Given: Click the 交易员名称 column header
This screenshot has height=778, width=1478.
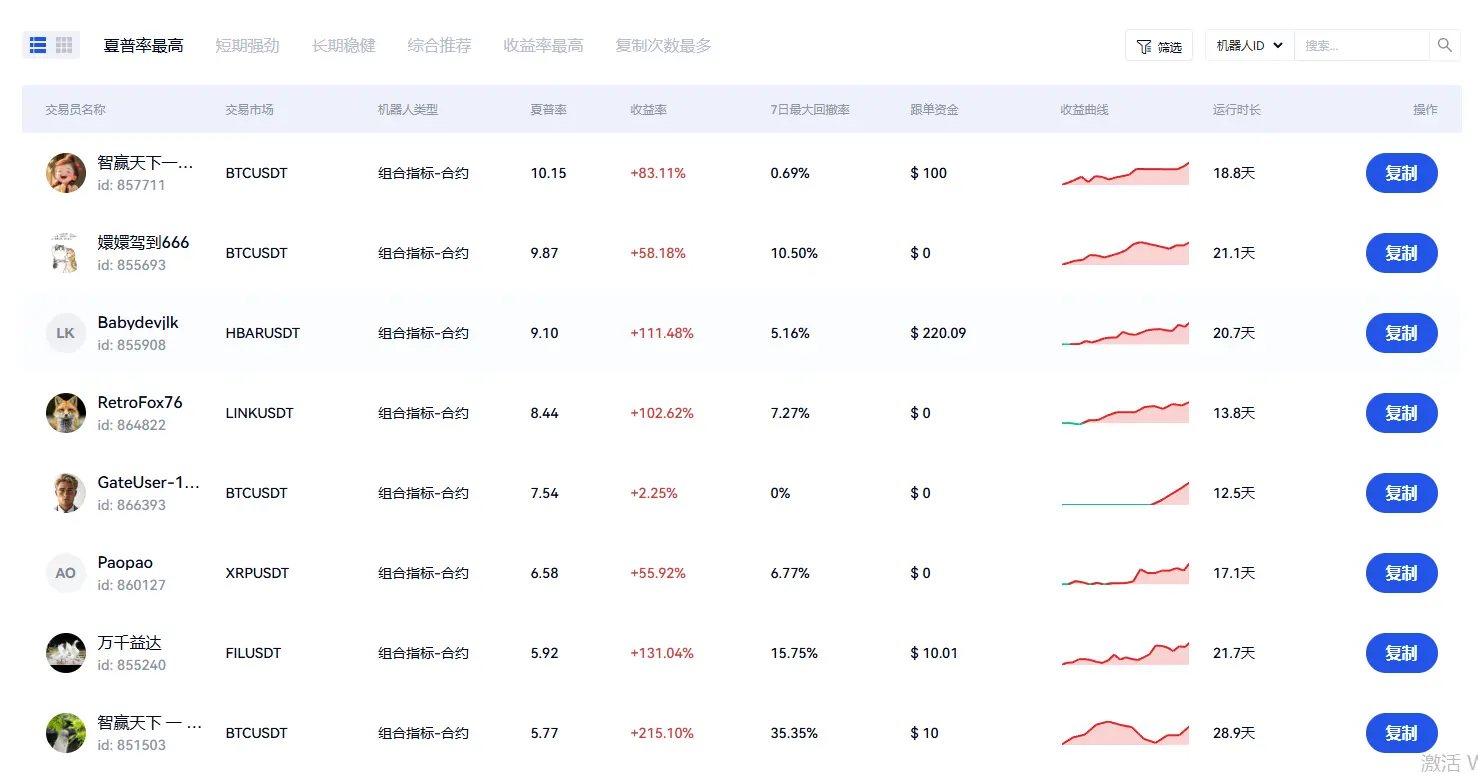Looking at the screenshot, I should tap(76, 110).
